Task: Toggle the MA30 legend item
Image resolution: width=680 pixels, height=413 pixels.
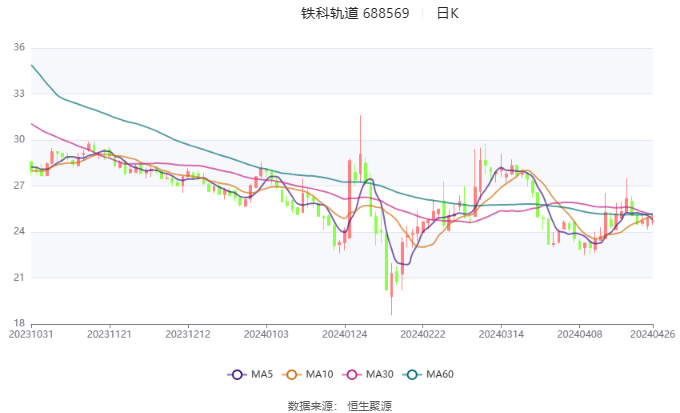Action: click(368, 374)
